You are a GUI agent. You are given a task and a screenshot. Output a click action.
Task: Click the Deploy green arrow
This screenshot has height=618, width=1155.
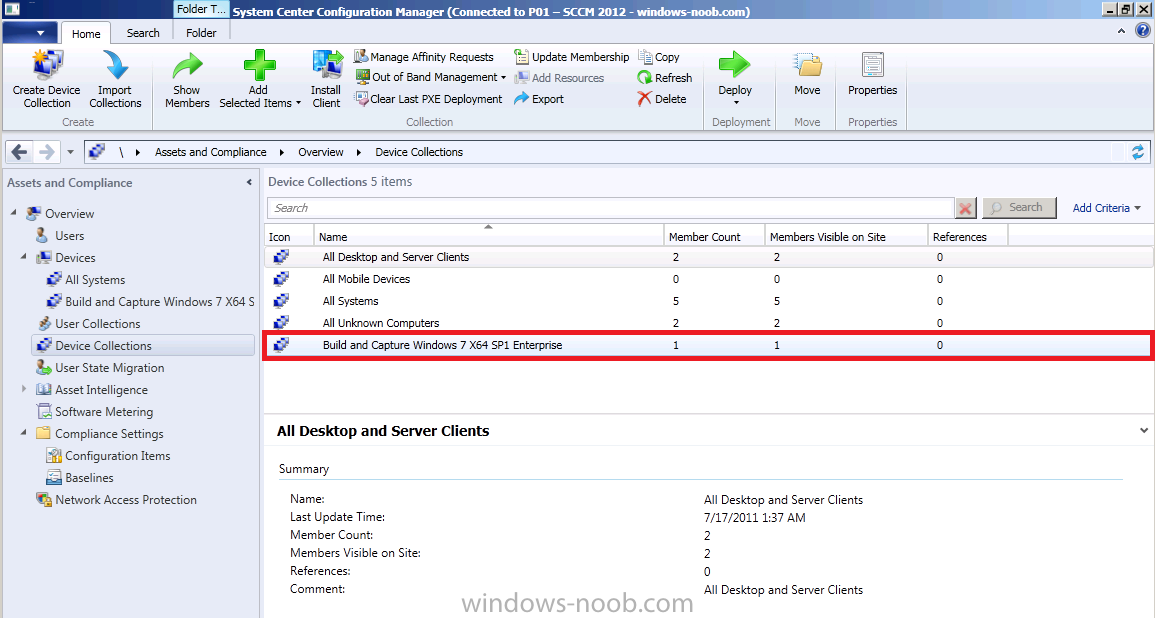[734, 64]
